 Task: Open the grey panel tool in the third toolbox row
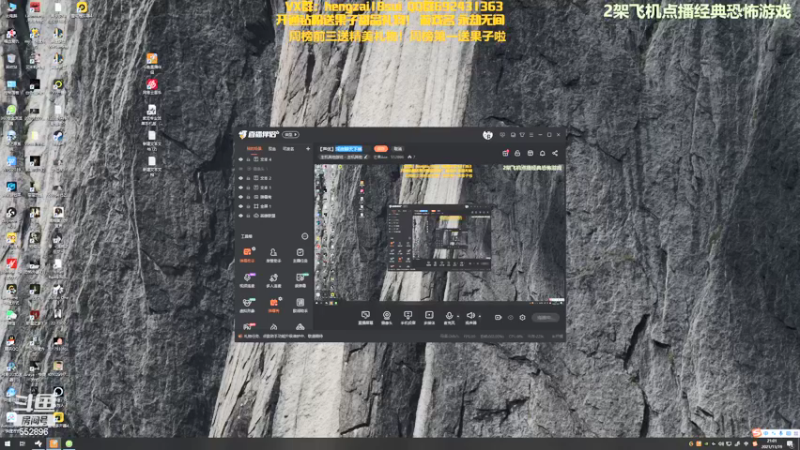300,305
